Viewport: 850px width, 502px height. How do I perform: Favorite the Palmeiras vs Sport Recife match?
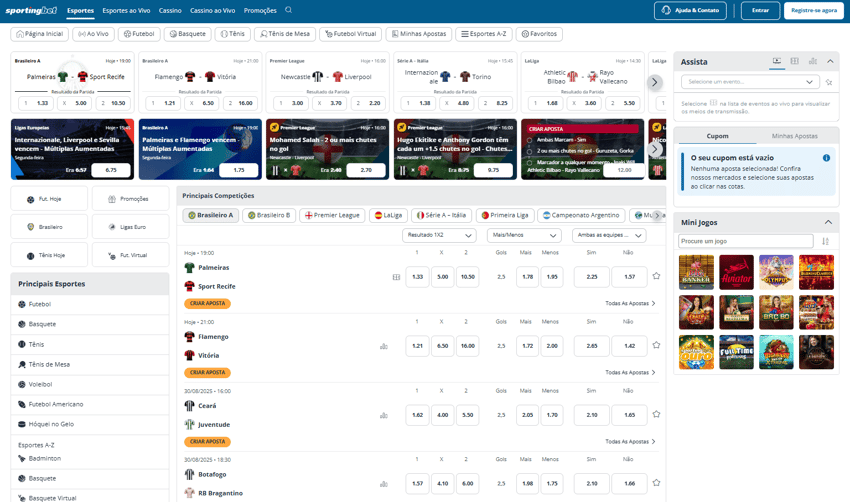656,276
